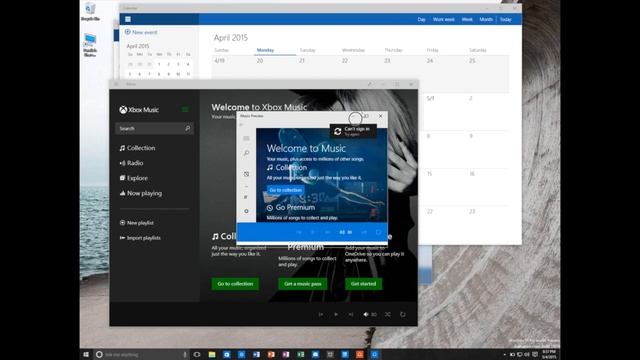Select Monday column header in Calendar
This screenshot has height=360, width=640.
[265, 50]
